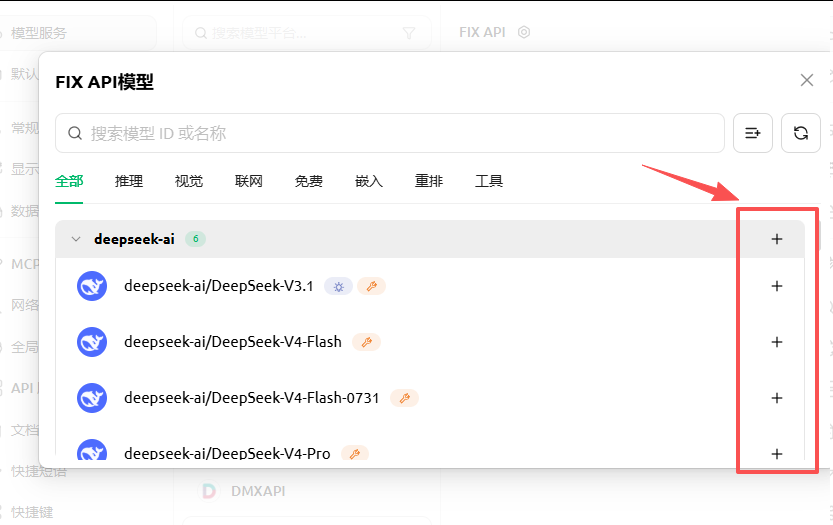This screenshot has height=525, width=833.
Task: Select the 全部 tab
Action: [x=69, y=181]
